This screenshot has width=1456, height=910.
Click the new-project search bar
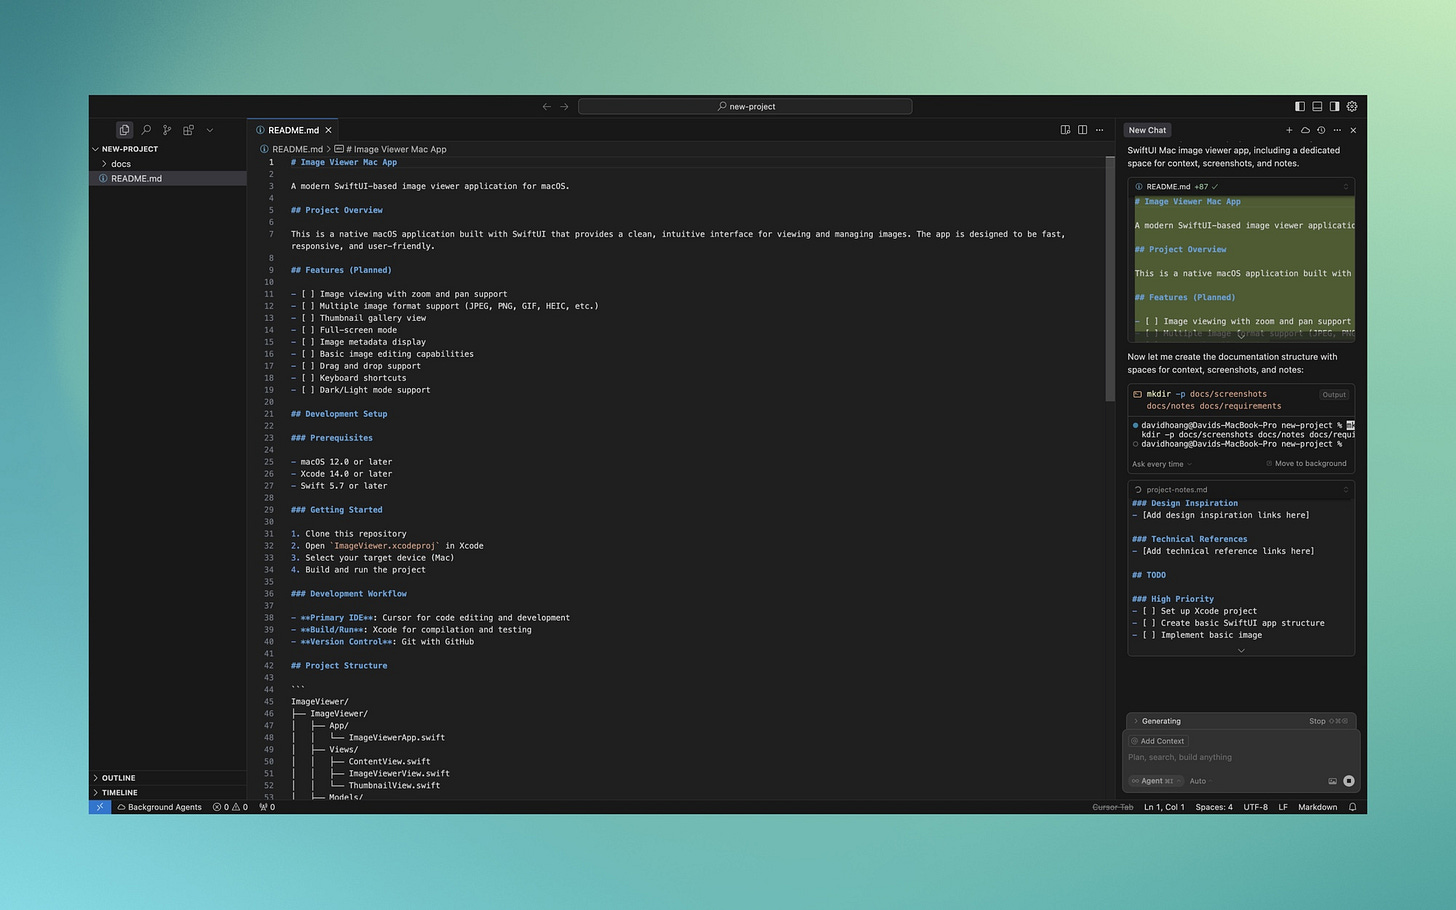[745, 106]
